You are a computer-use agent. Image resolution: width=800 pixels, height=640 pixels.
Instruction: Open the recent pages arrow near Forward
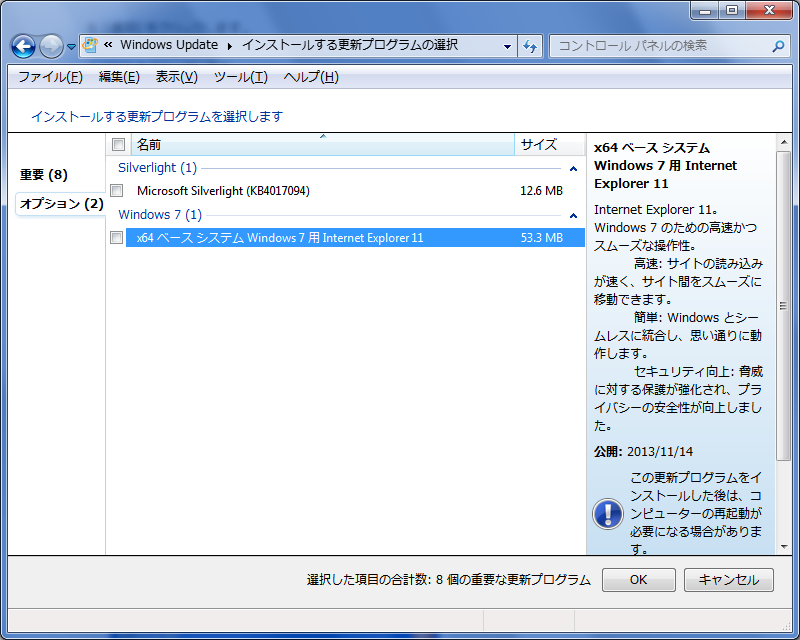(x=71, y=47)
